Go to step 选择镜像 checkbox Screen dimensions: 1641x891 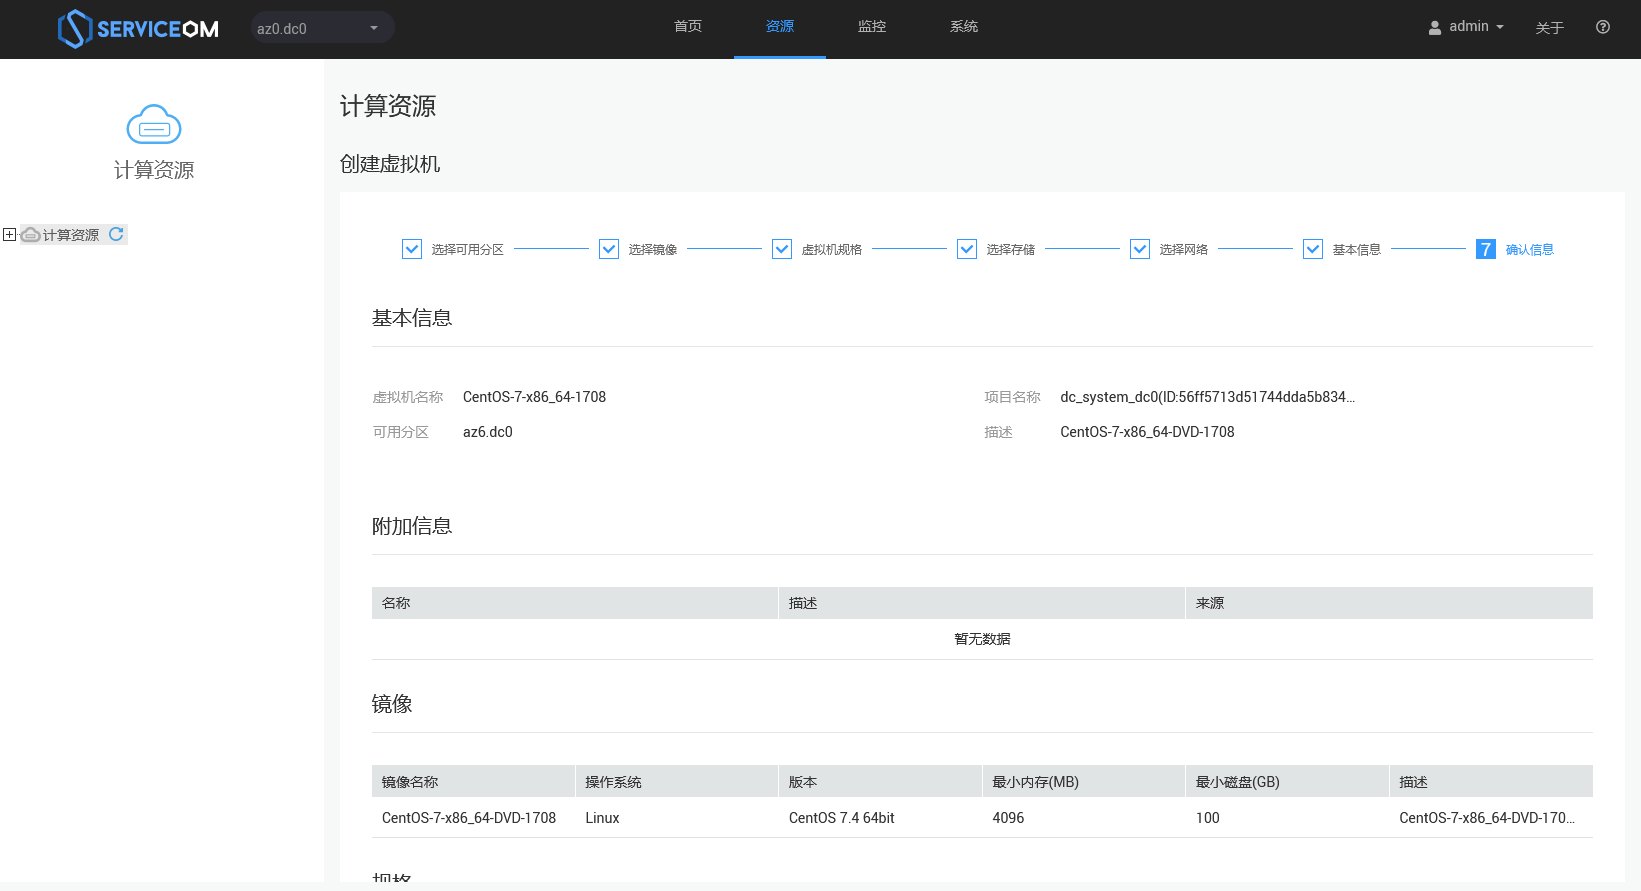[x=609, y=249]
